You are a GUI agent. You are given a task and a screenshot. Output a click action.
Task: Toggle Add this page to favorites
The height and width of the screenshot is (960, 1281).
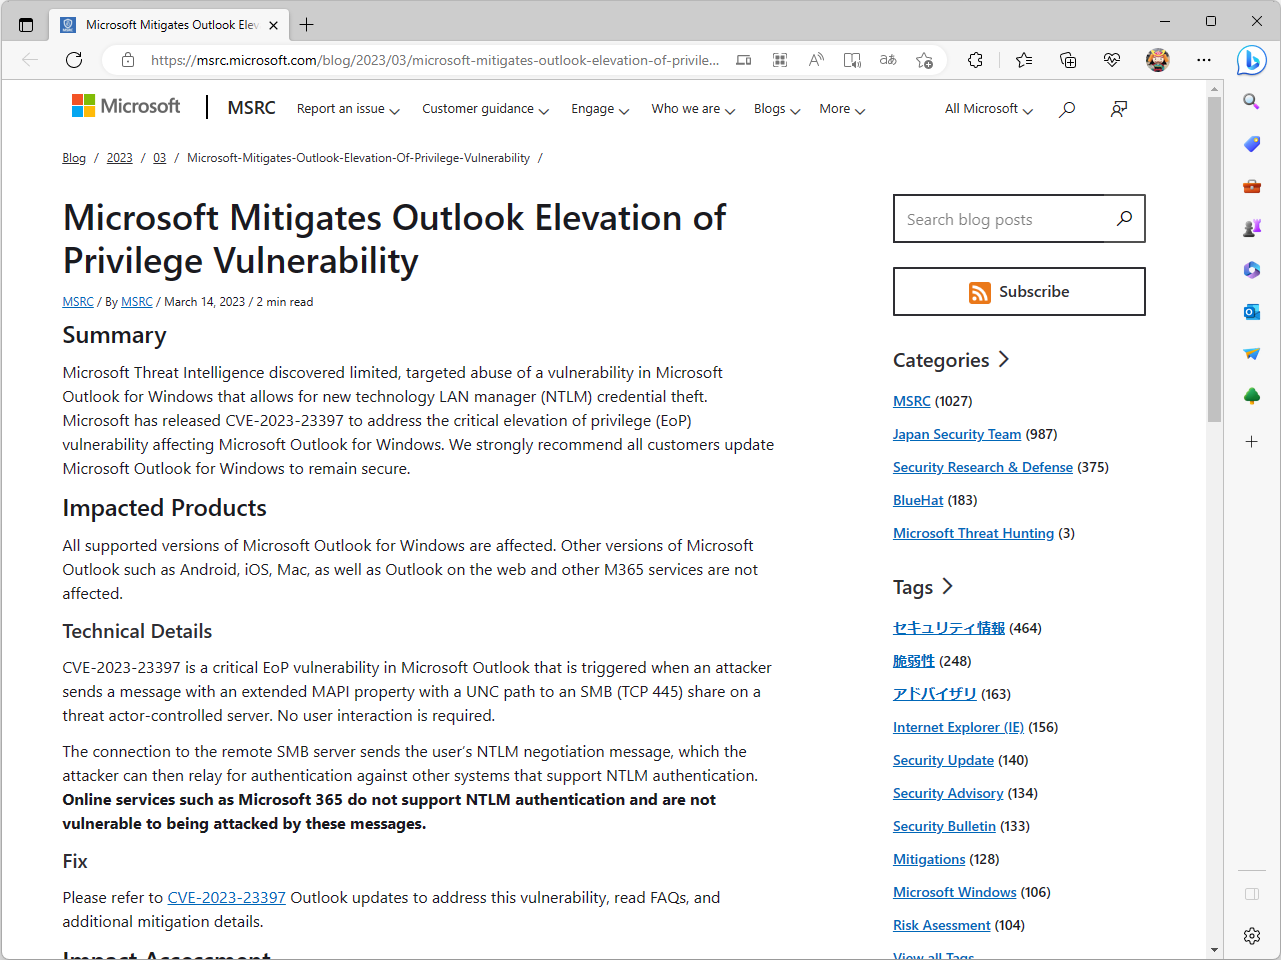pyautogui.click(x=925, y=60)
